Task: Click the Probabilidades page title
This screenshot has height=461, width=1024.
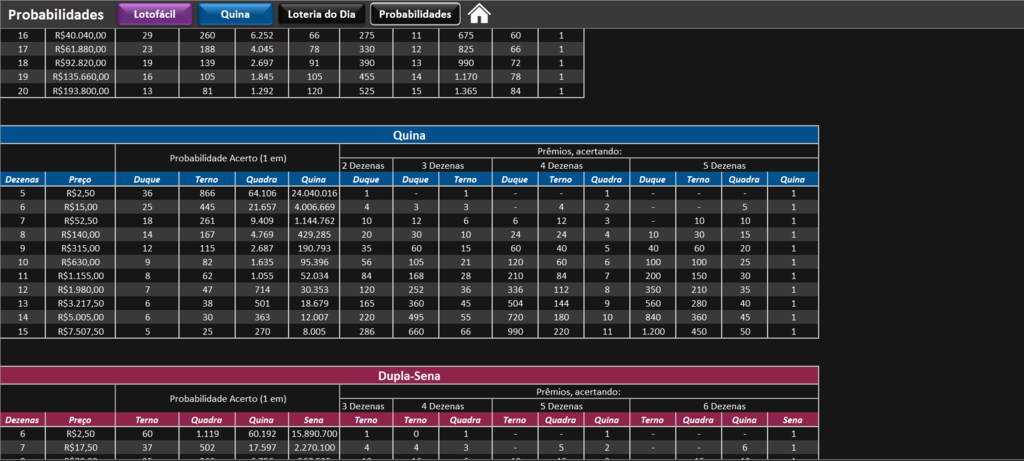Action: click(x=56, y=14)
